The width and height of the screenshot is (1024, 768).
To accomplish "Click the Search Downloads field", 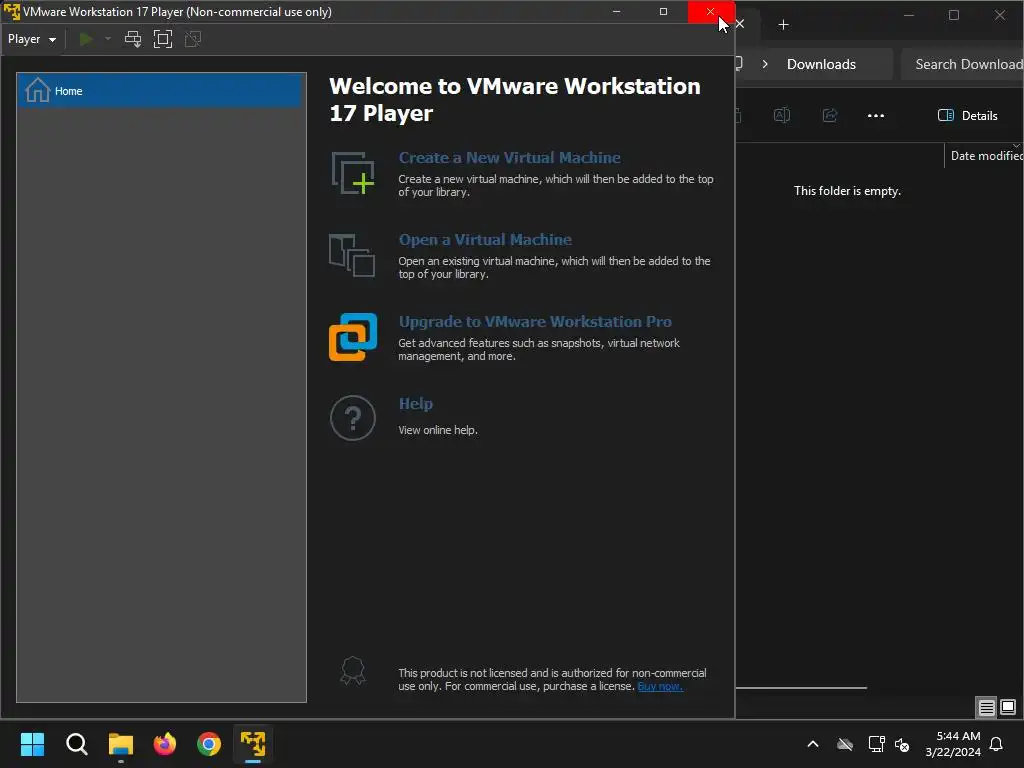I will click(963, 64).
